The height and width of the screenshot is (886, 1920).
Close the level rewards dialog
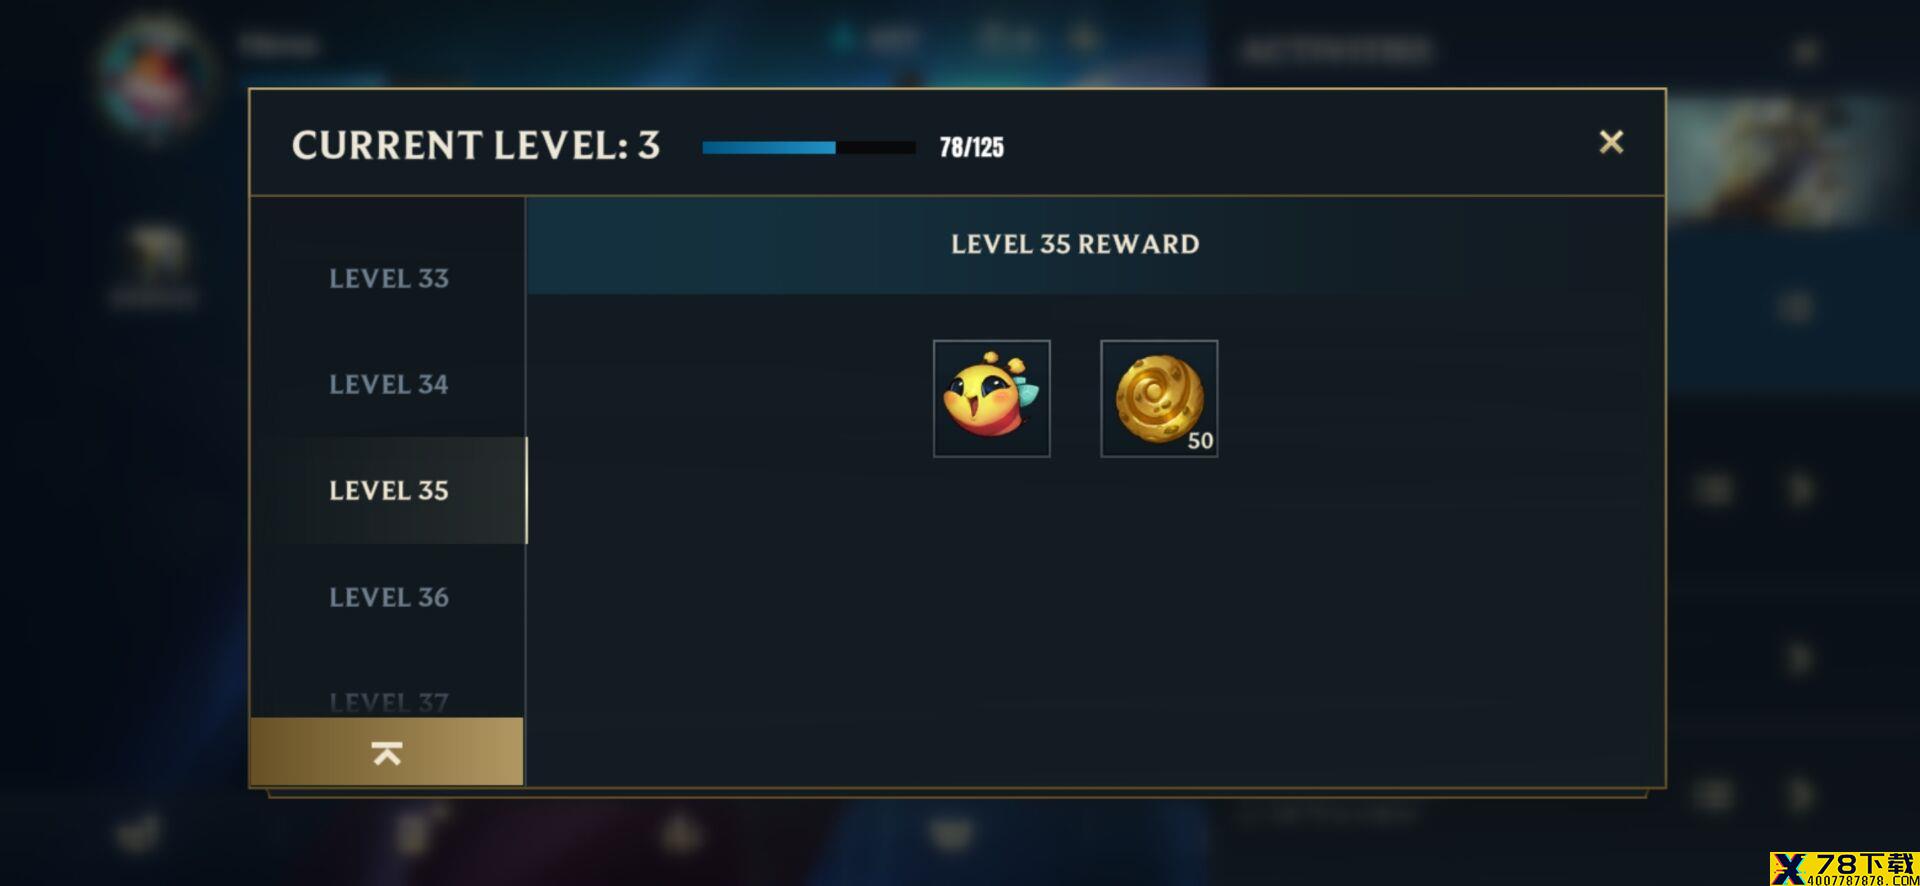point(1611,142)
